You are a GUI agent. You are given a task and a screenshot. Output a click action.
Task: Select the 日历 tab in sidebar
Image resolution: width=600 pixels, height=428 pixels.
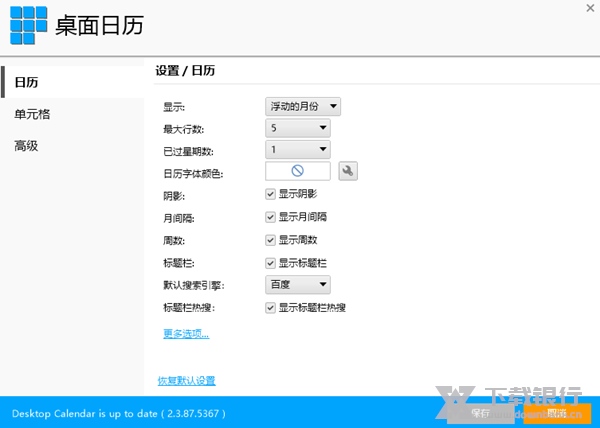tap(27, 82)
